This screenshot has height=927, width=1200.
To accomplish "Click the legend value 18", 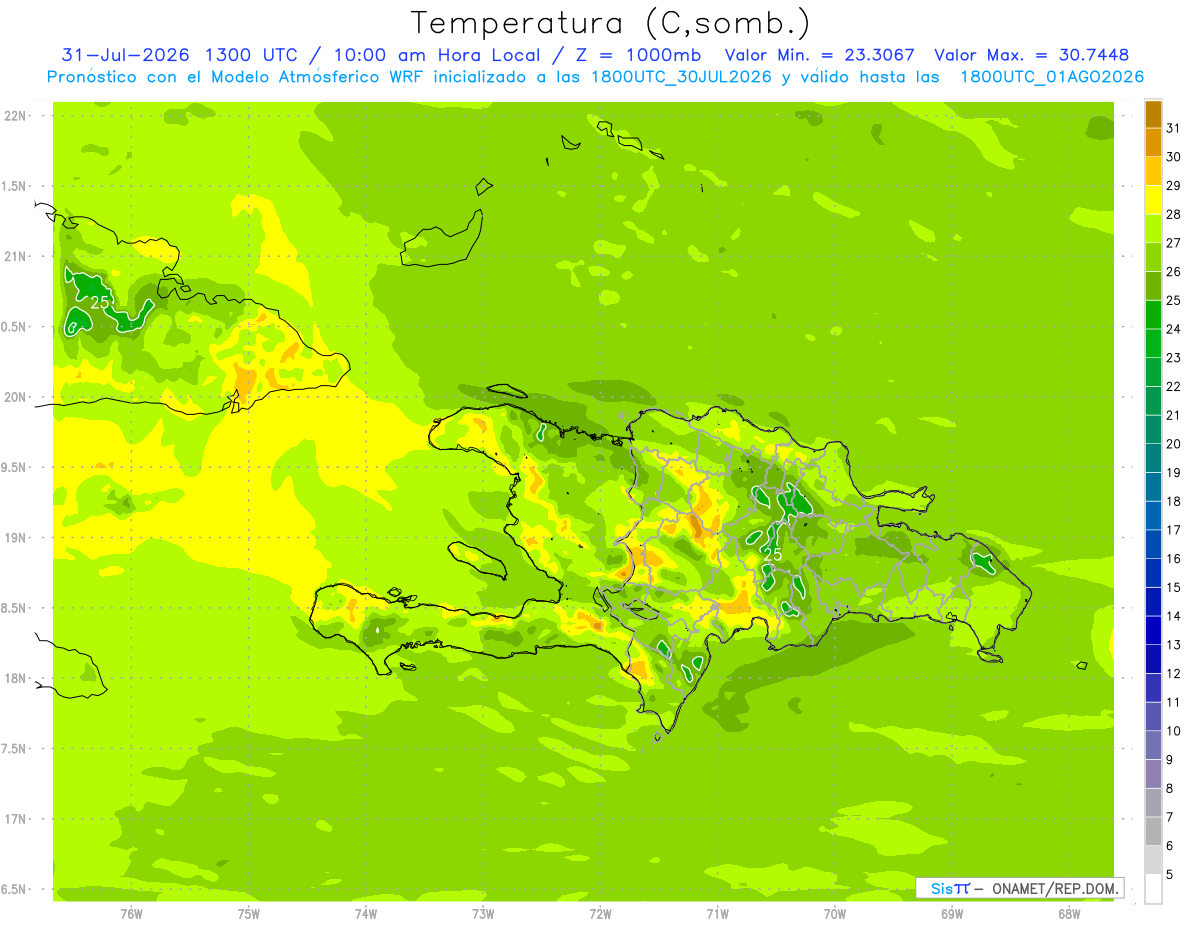I will pos(1174,502).
